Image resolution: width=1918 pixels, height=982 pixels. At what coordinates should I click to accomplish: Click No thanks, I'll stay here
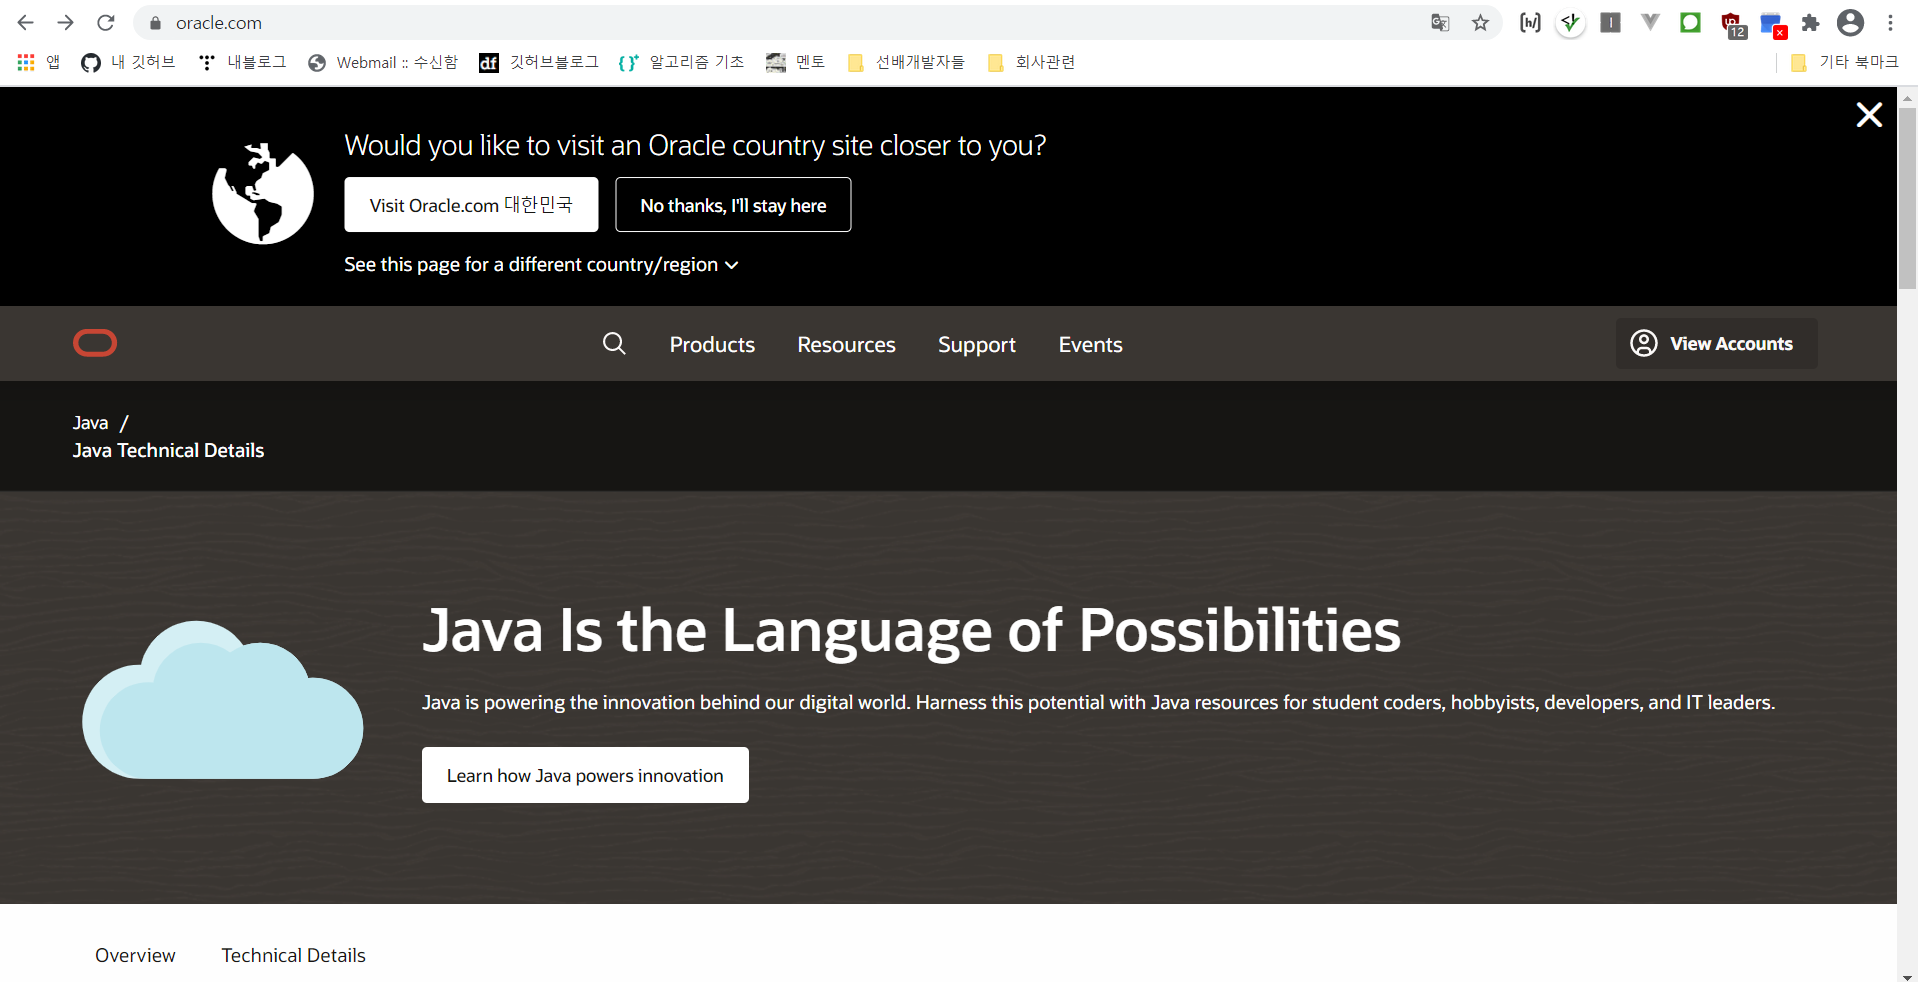(x=733, y=205)
